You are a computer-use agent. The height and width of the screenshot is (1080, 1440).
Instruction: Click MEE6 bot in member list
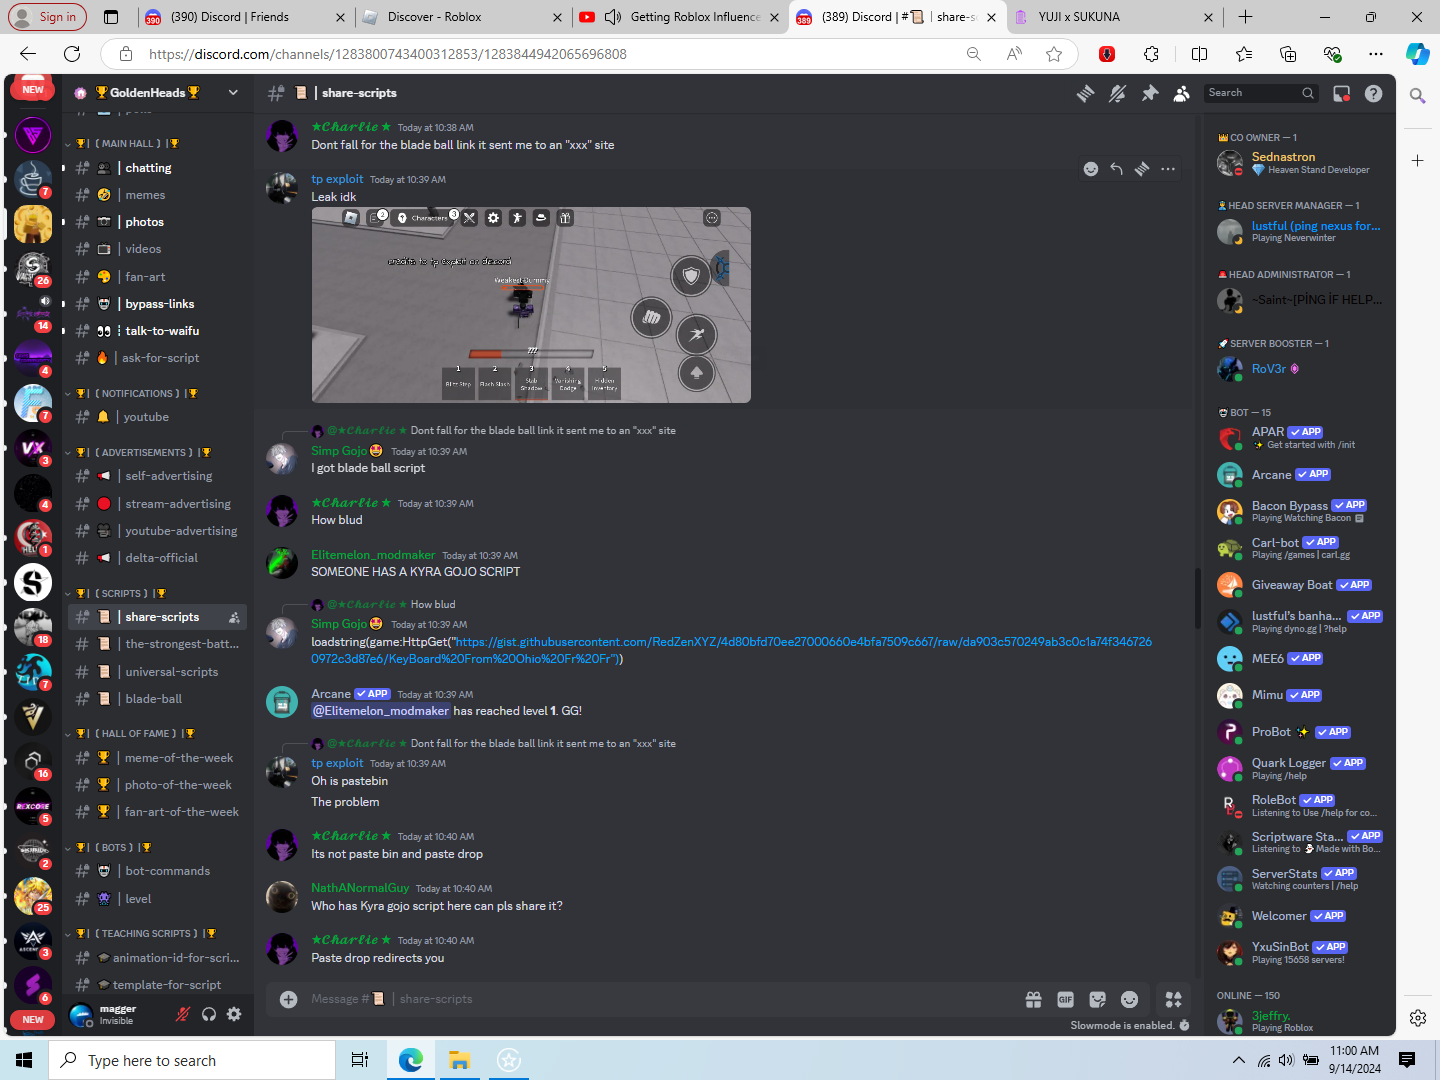(1300, 658)
